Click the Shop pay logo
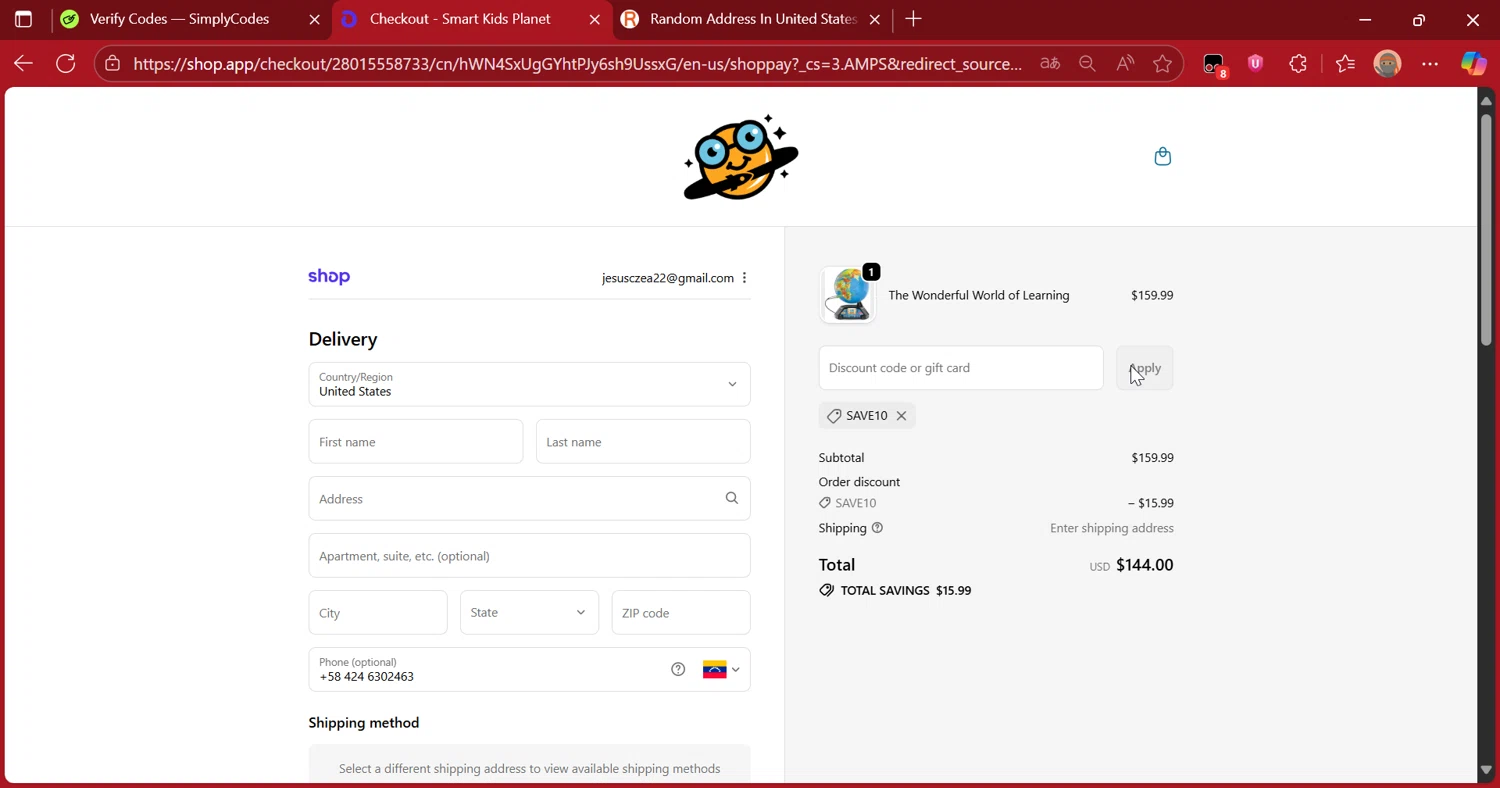This screenshot has width=1500, height=788. point(329,277)
